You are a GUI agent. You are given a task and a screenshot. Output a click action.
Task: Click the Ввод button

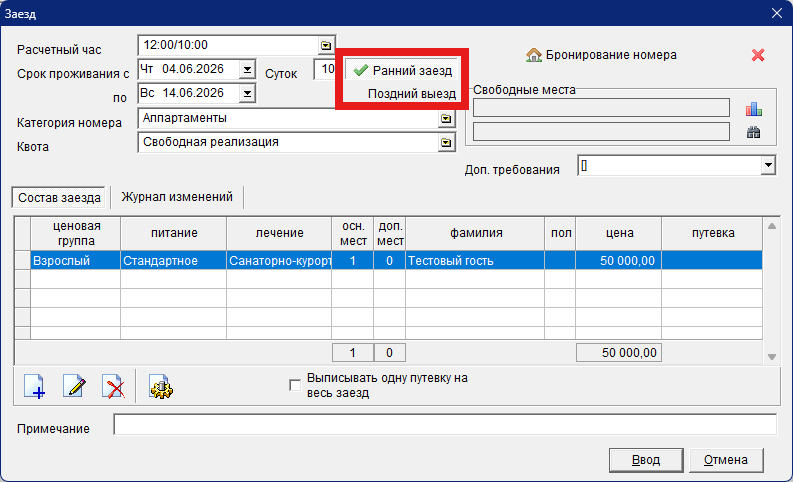(x=646, y=460)
